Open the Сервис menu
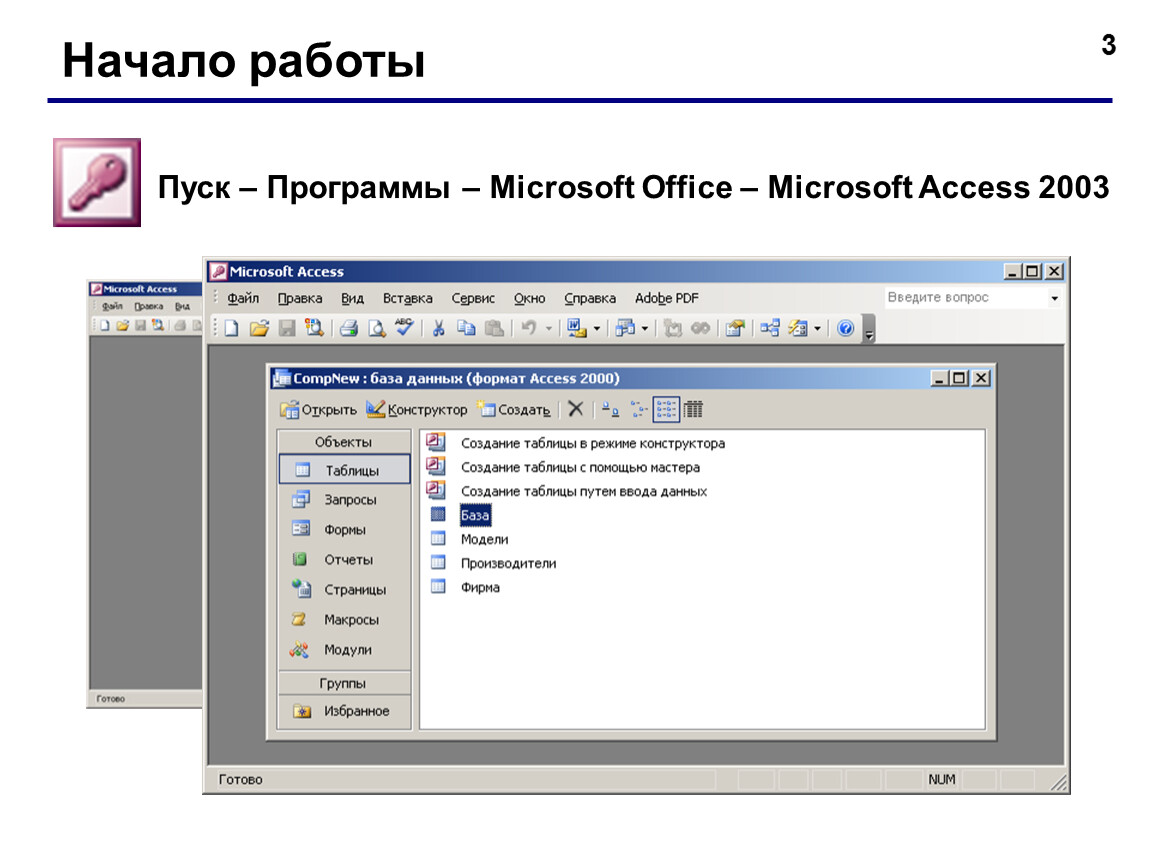This screenshot has height=864, width=1150. click(x=473, y=298)
